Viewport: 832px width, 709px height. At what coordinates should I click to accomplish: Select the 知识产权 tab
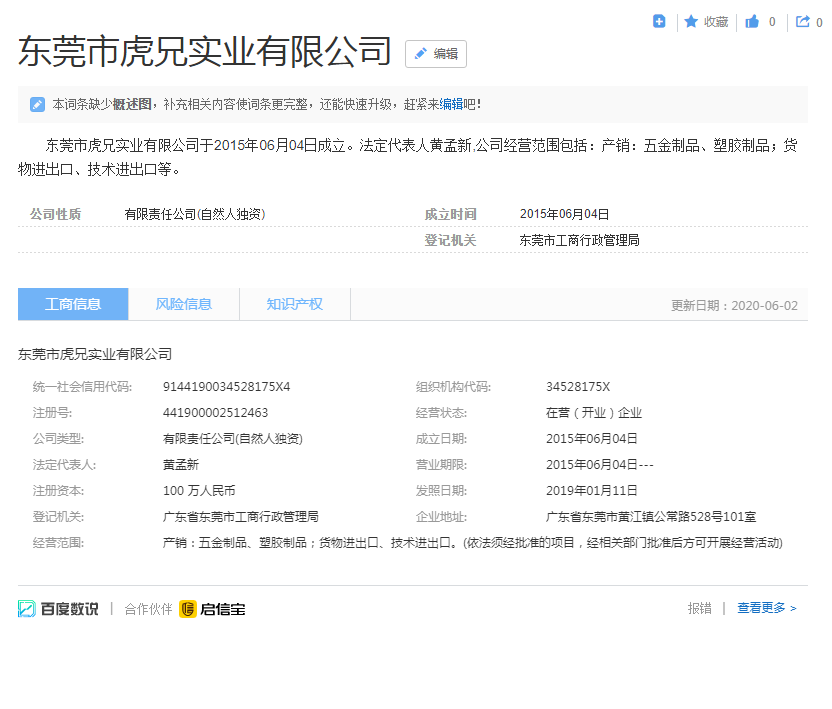294,304
